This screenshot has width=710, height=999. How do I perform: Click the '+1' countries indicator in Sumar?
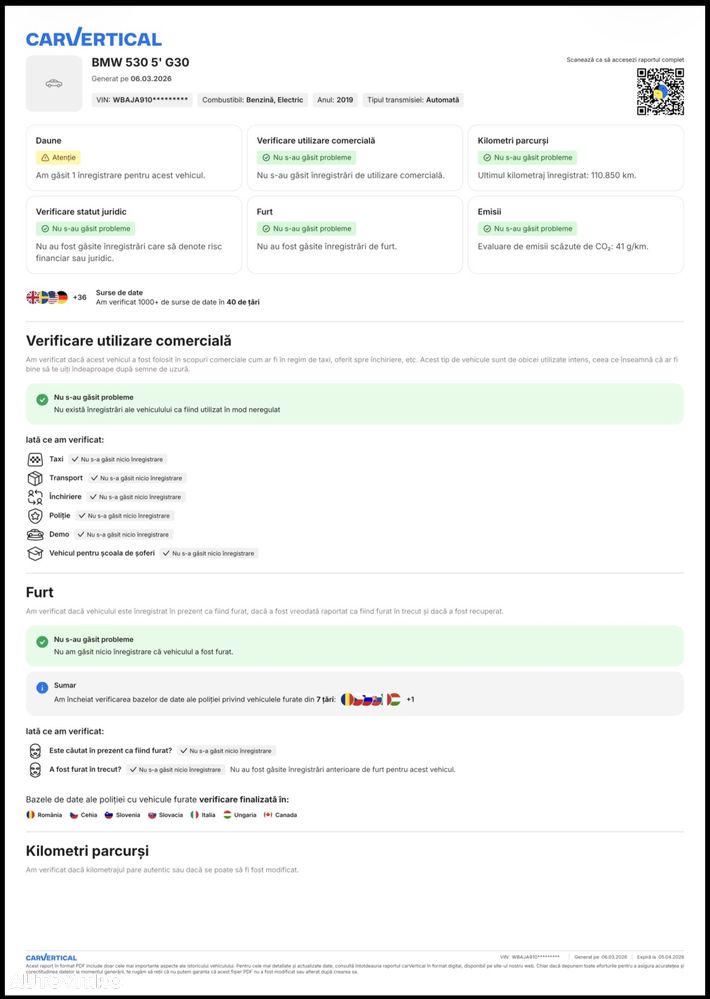point(410,699)
